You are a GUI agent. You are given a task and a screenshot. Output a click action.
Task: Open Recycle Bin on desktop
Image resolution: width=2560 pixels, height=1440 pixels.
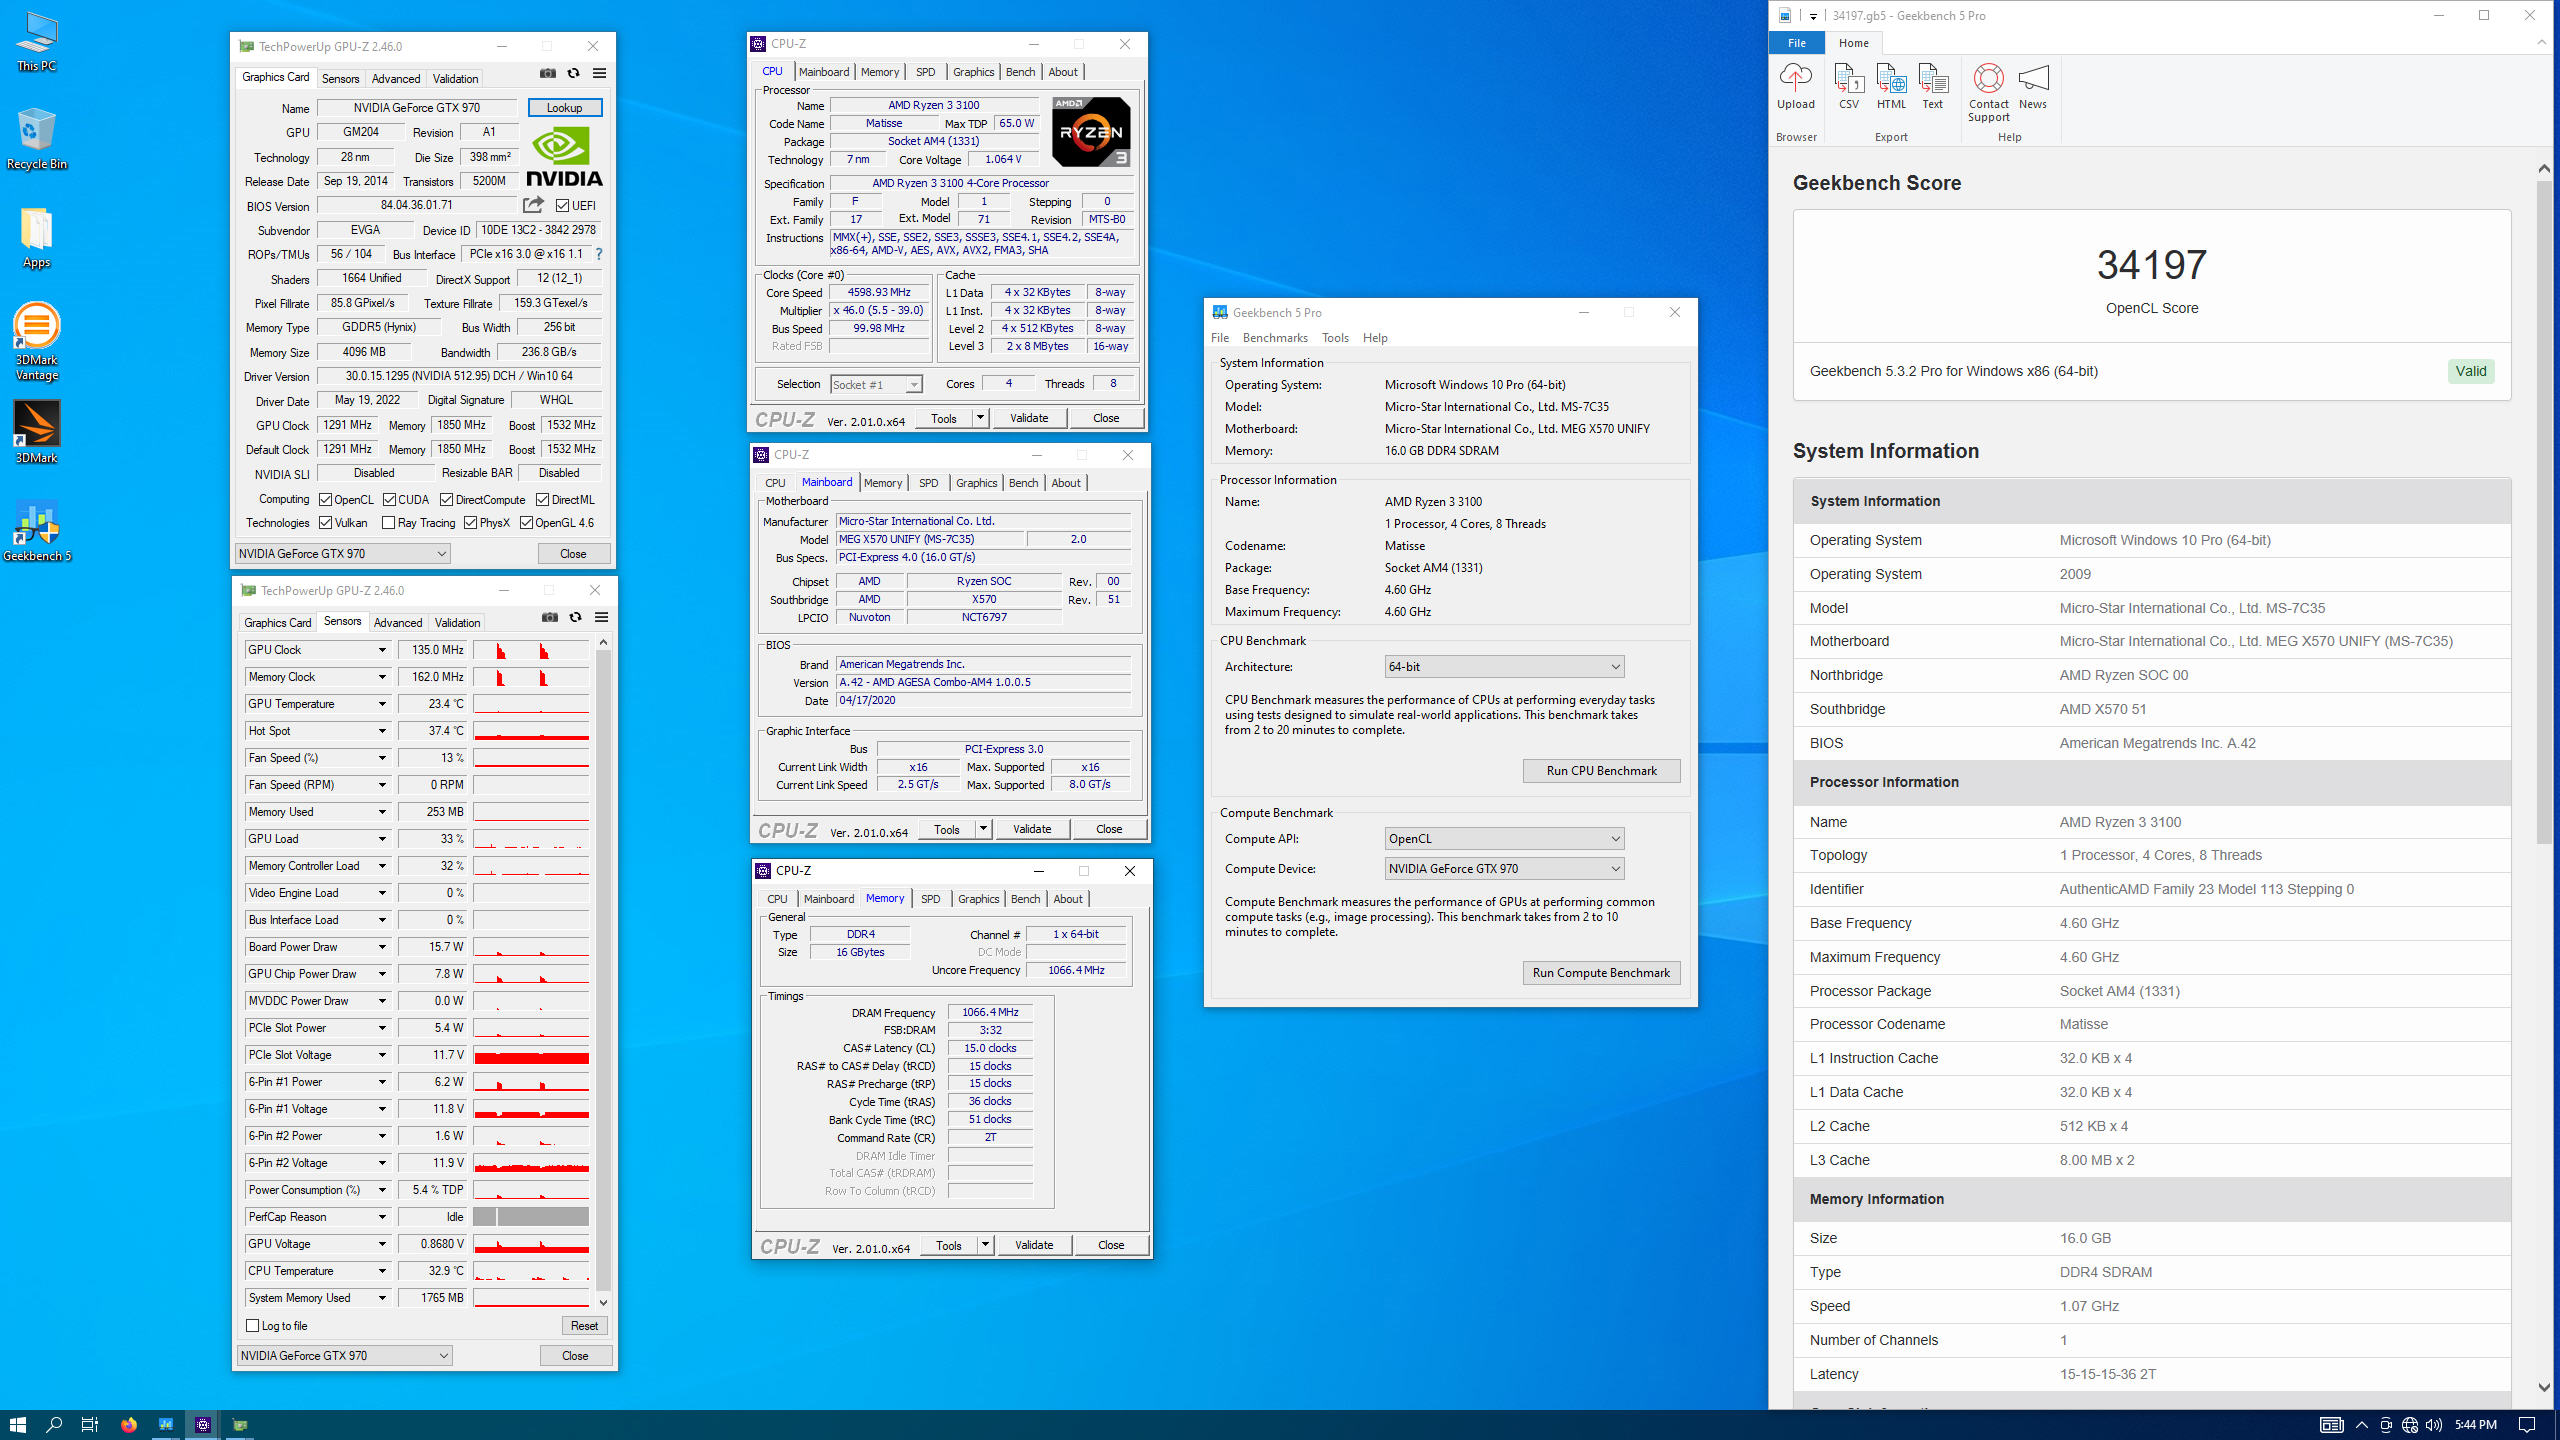37,139
